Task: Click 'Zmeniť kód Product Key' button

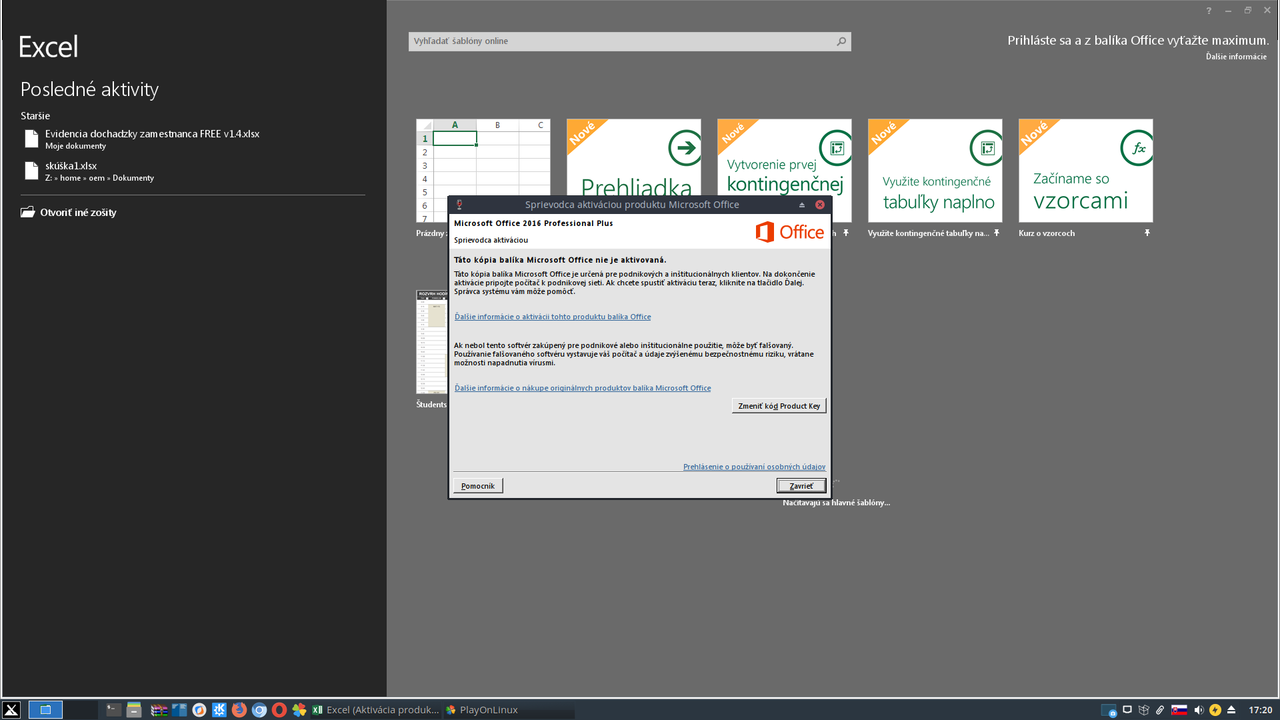Action: pos(779,406)
